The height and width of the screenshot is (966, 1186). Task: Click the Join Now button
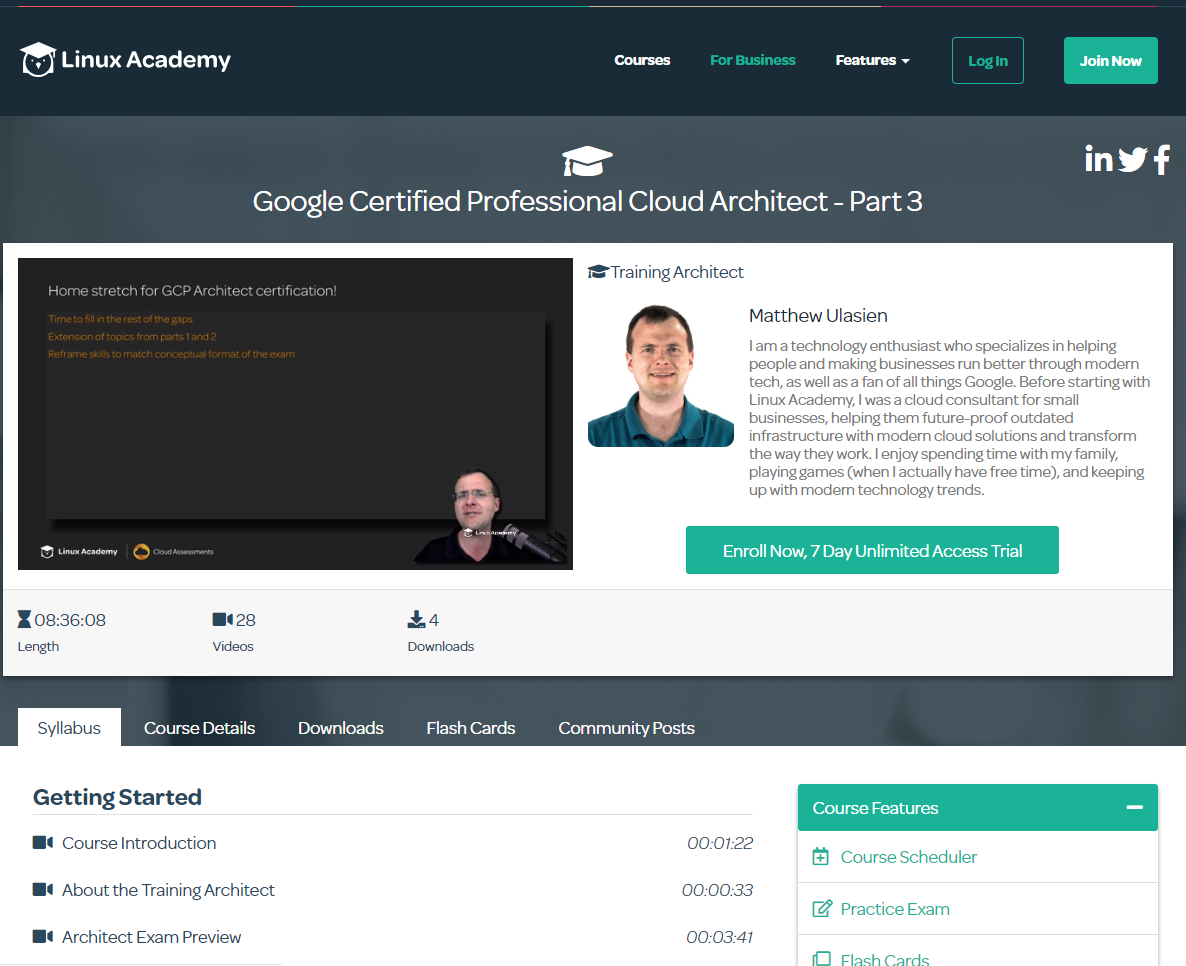[1110, 61]
